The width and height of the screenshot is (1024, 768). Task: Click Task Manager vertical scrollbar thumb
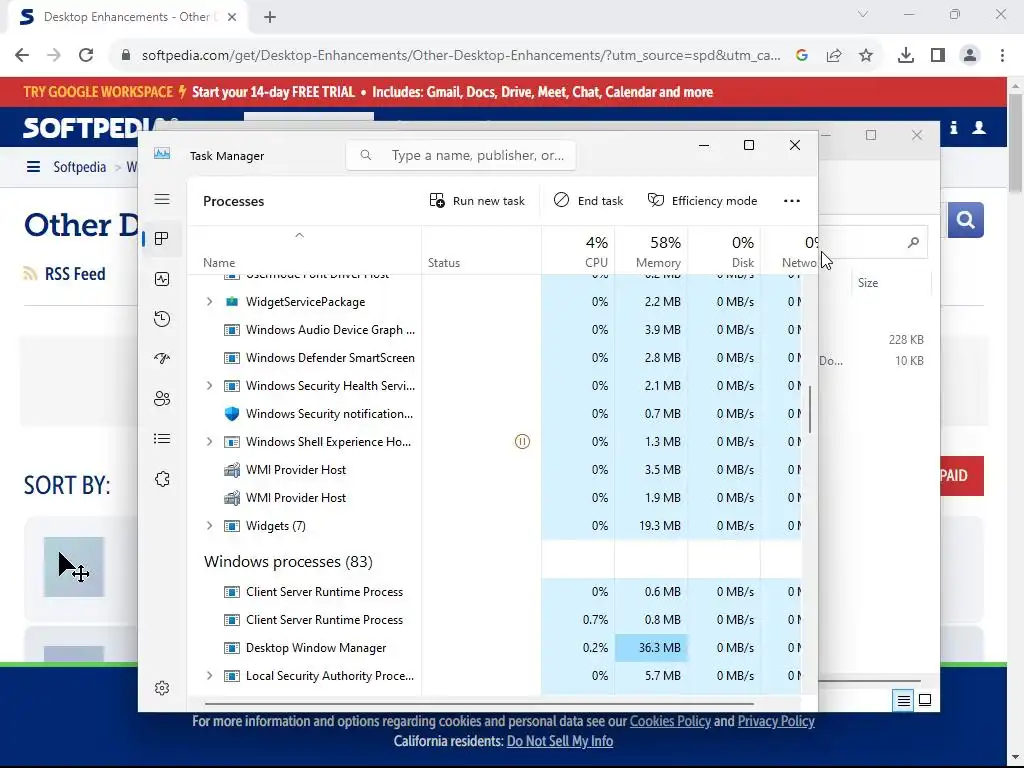tap(810, 409)
